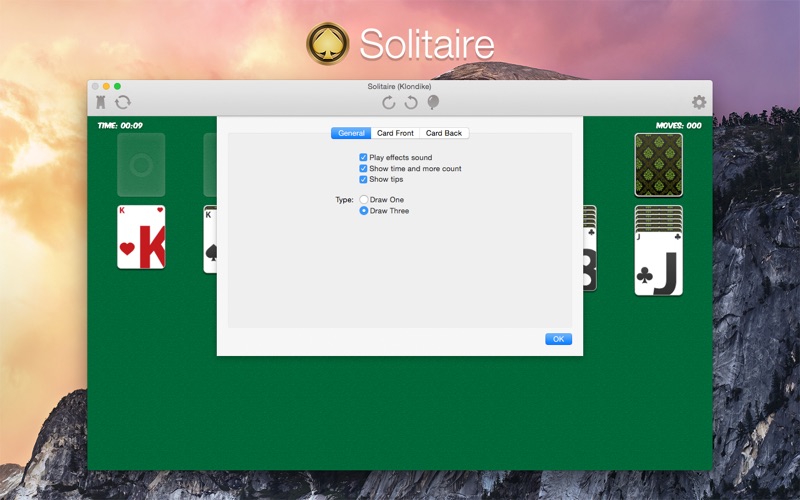800x500 pixels.
Task: Open the Card Back tab
Action: 444,133
